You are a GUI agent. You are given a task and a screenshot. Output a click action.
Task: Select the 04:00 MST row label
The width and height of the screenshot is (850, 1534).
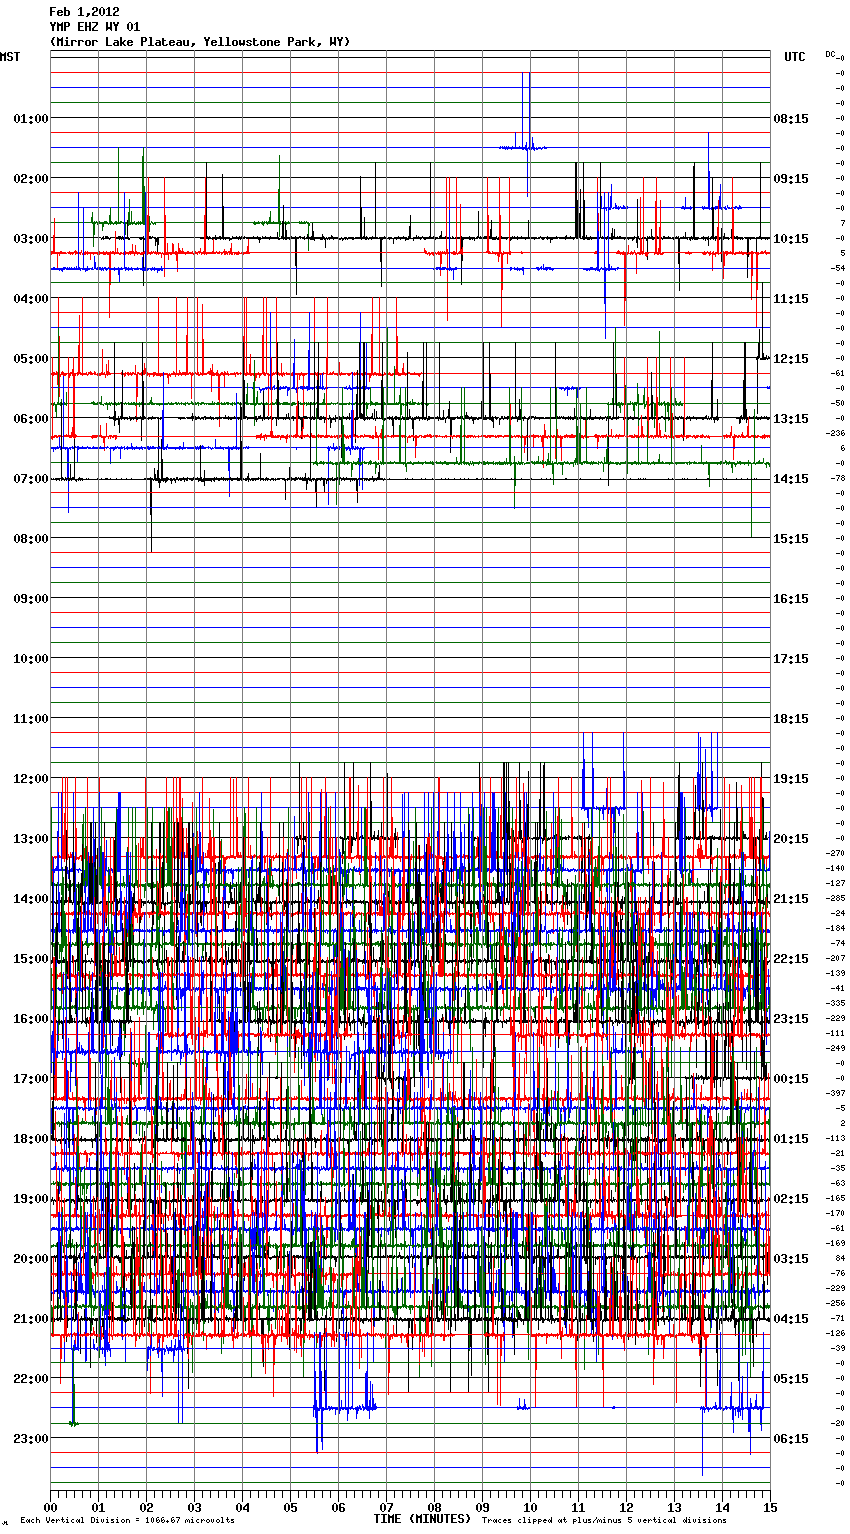31,299
